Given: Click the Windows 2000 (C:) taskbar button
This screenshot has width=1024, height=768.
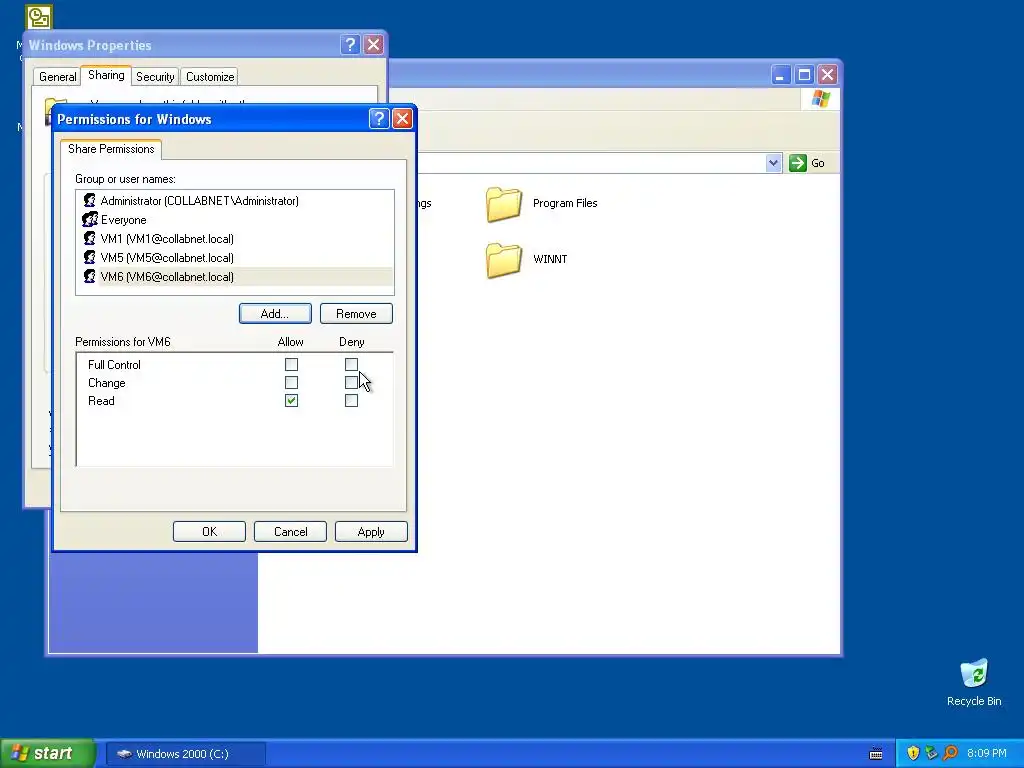Looking at the screenshot, I should (x=185, y=754).
